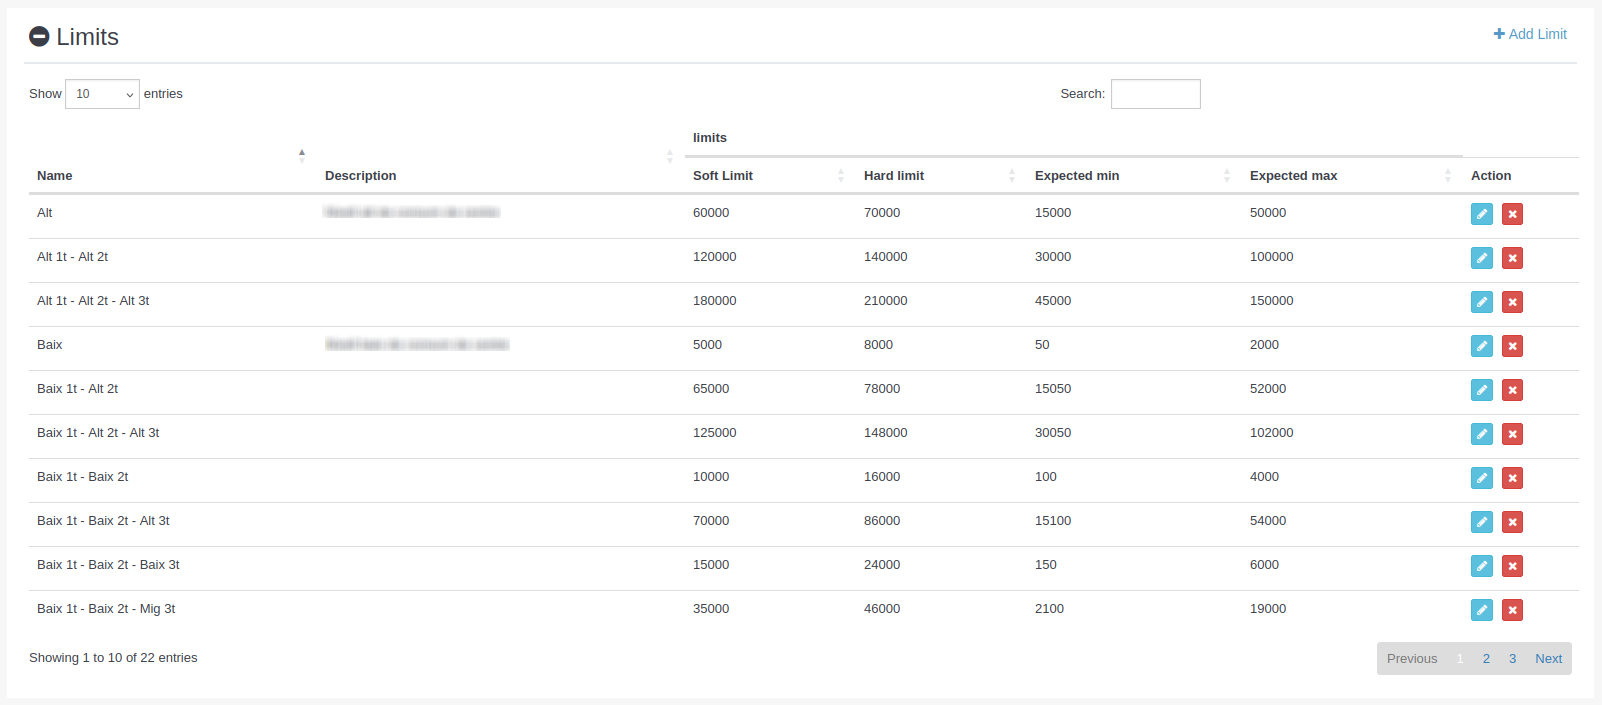
Task: Click the Add Limit link
Action: point(1530,34)
